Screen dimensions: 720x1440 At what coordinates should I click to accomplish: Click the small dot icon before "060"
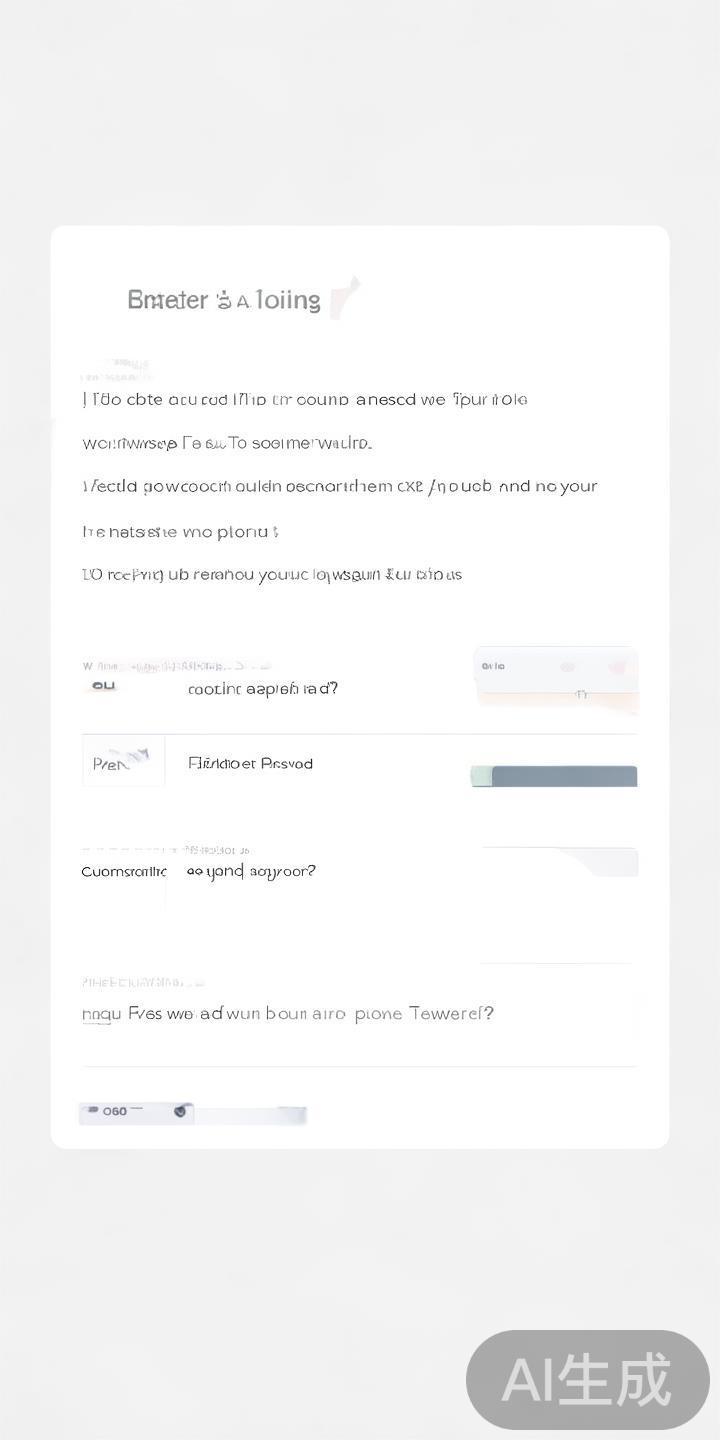pyautogui.click(x=92, y=1111)
